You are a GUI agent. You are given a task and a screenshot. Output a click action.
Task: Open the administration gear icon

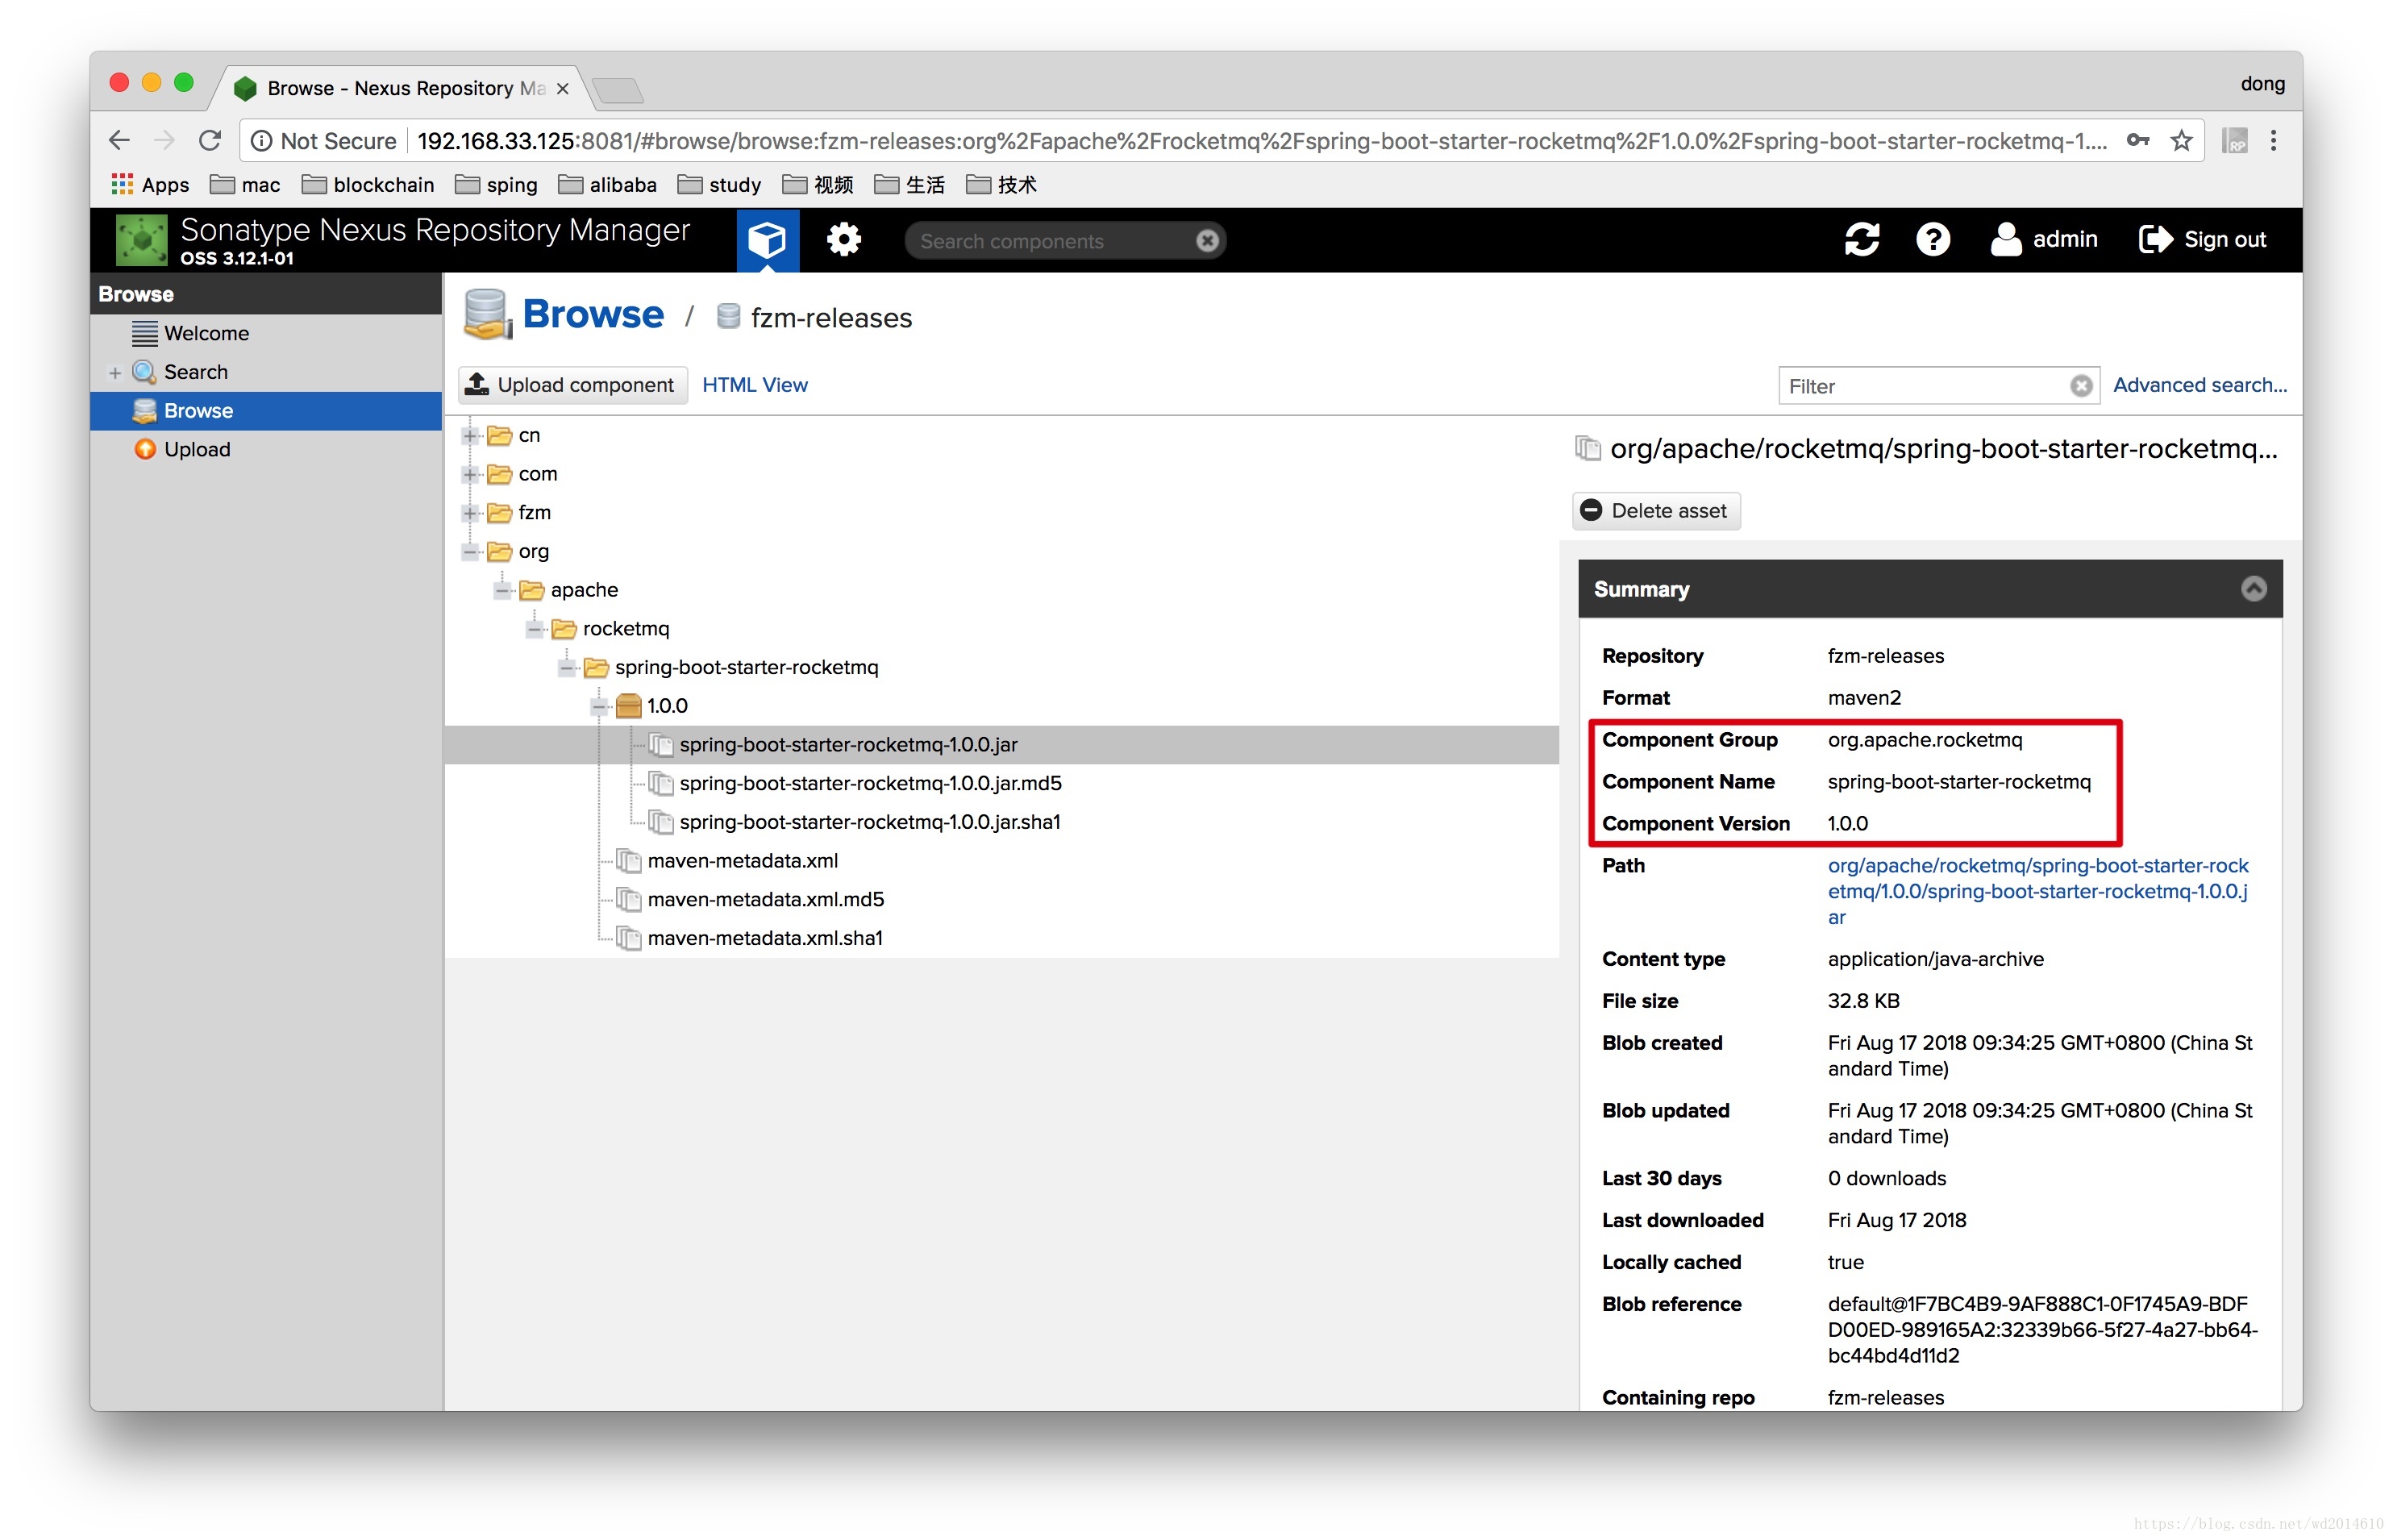(x=843, y=240)
